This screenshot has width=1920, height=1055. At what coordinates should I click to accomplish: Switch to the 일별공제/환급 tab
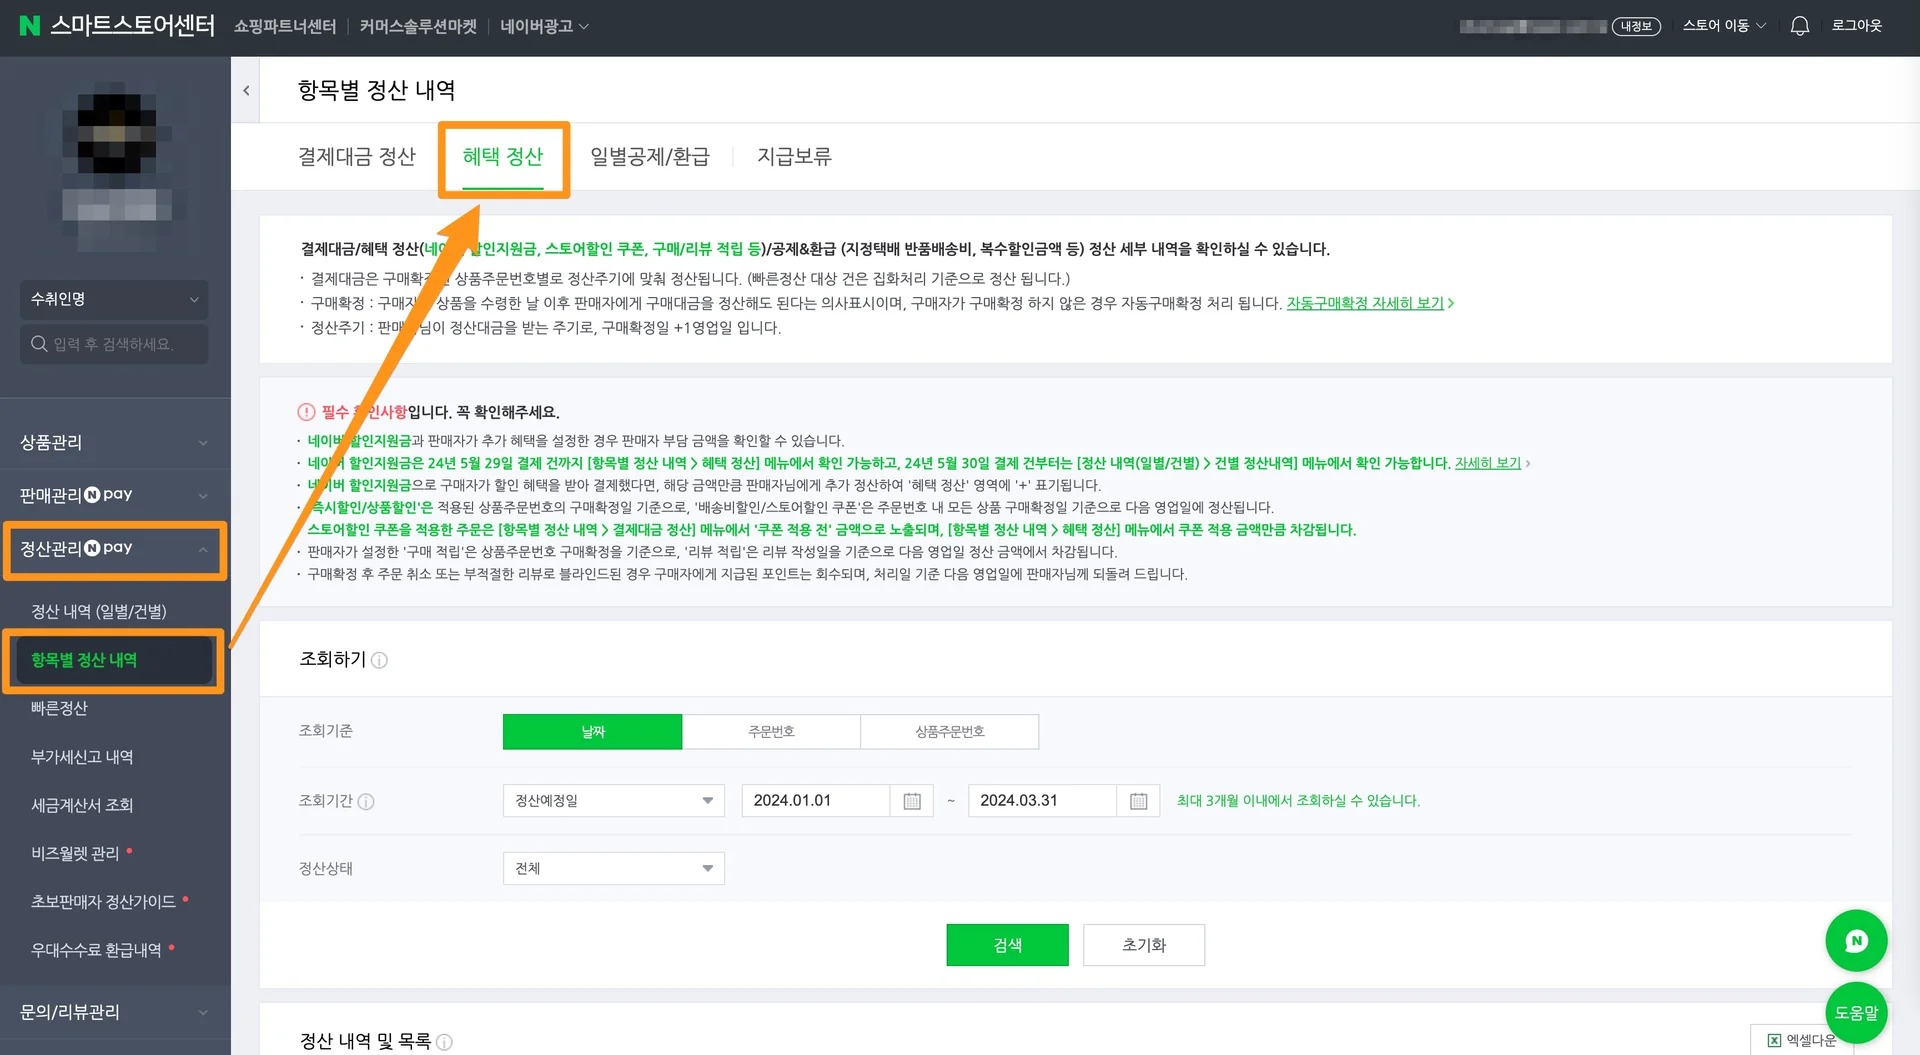[x=650, y=156]
